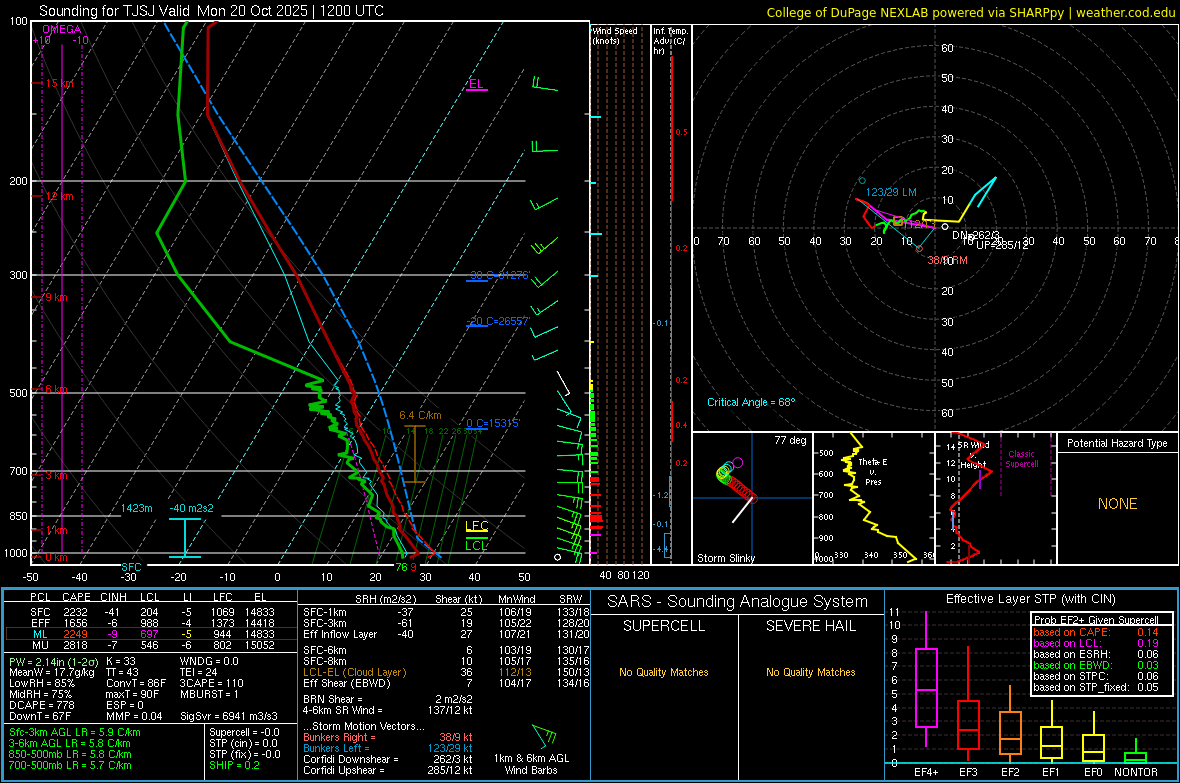Select the highlighted ML parcel row
Image resolution: width=1180 pixels, height=783 pixels.
click(148, 634)
